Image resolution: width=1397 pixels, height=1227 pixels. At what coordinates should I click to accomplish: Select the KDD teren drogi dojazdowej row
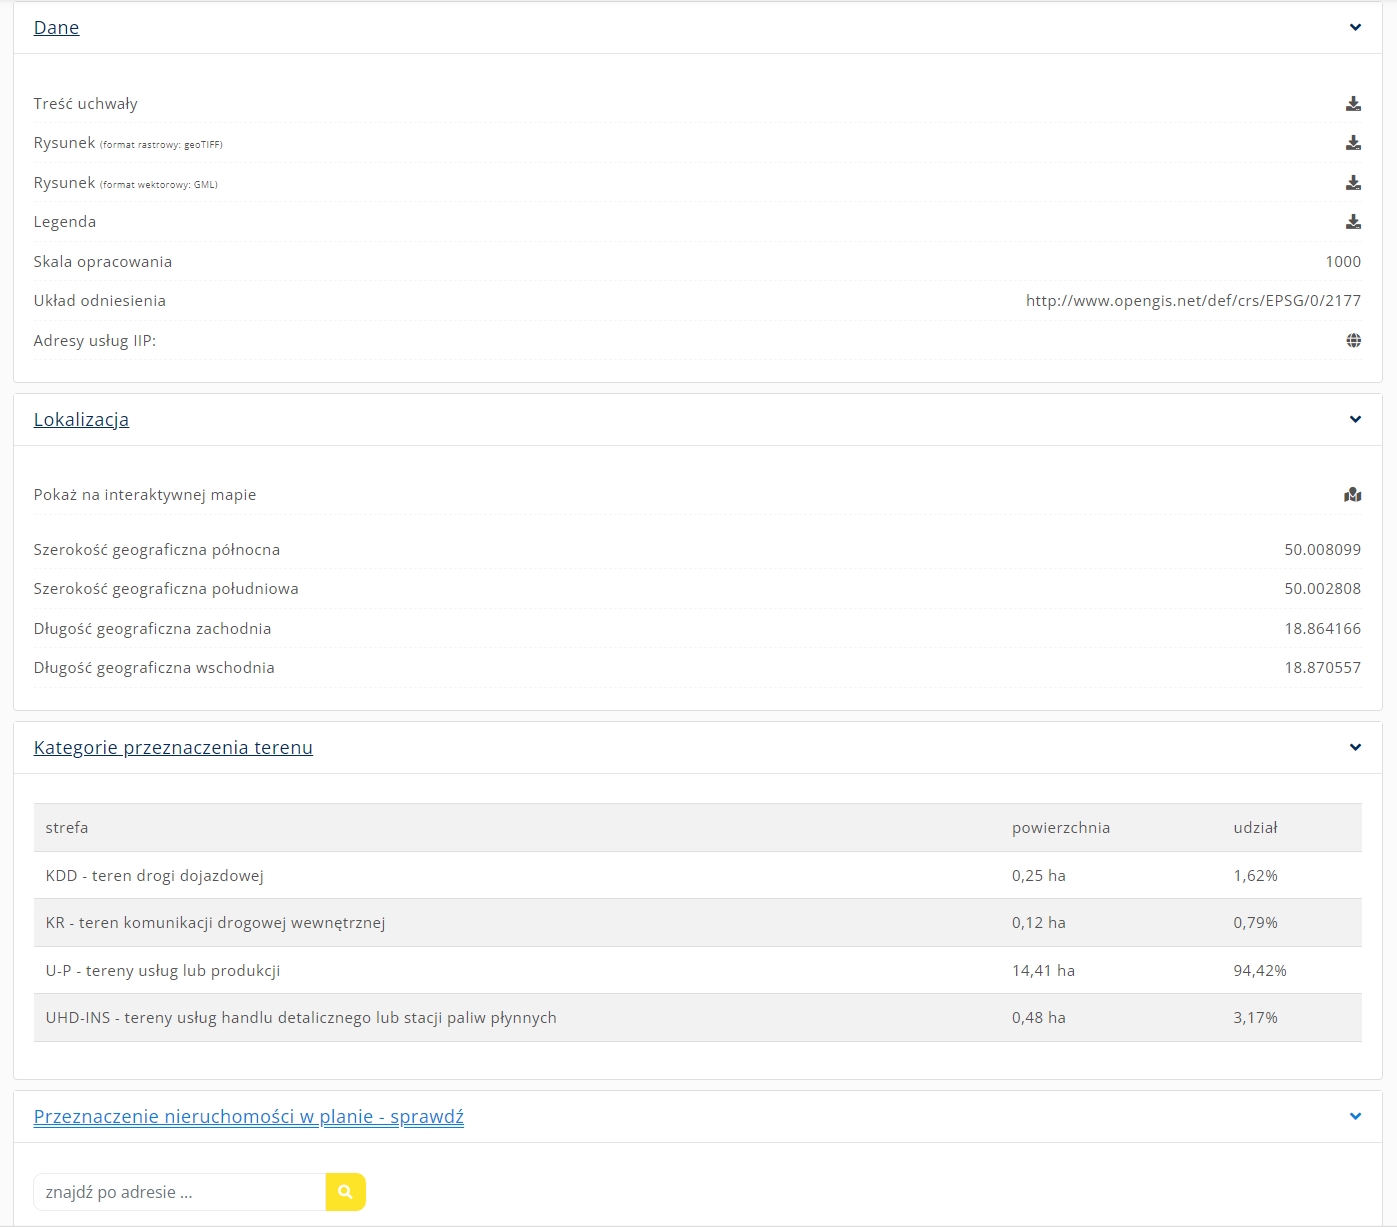pos(155,876)
